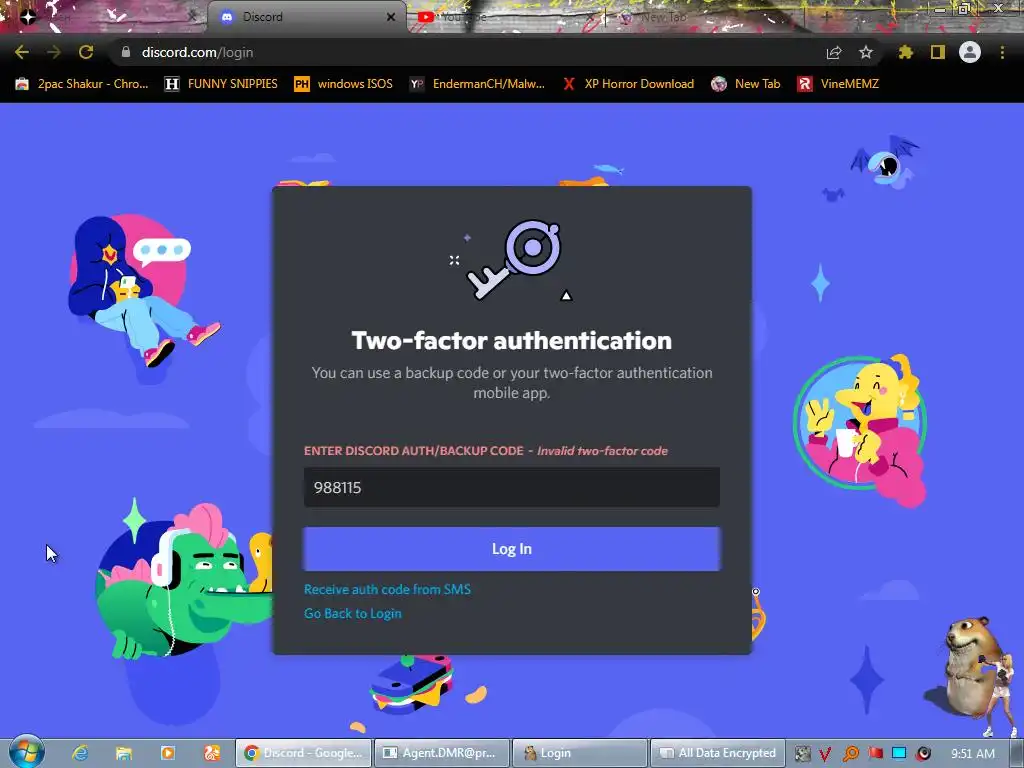Viewport: 1024px width, 768px height.
Task: Click the Invalid two-factor code error text
Action: 602,451
